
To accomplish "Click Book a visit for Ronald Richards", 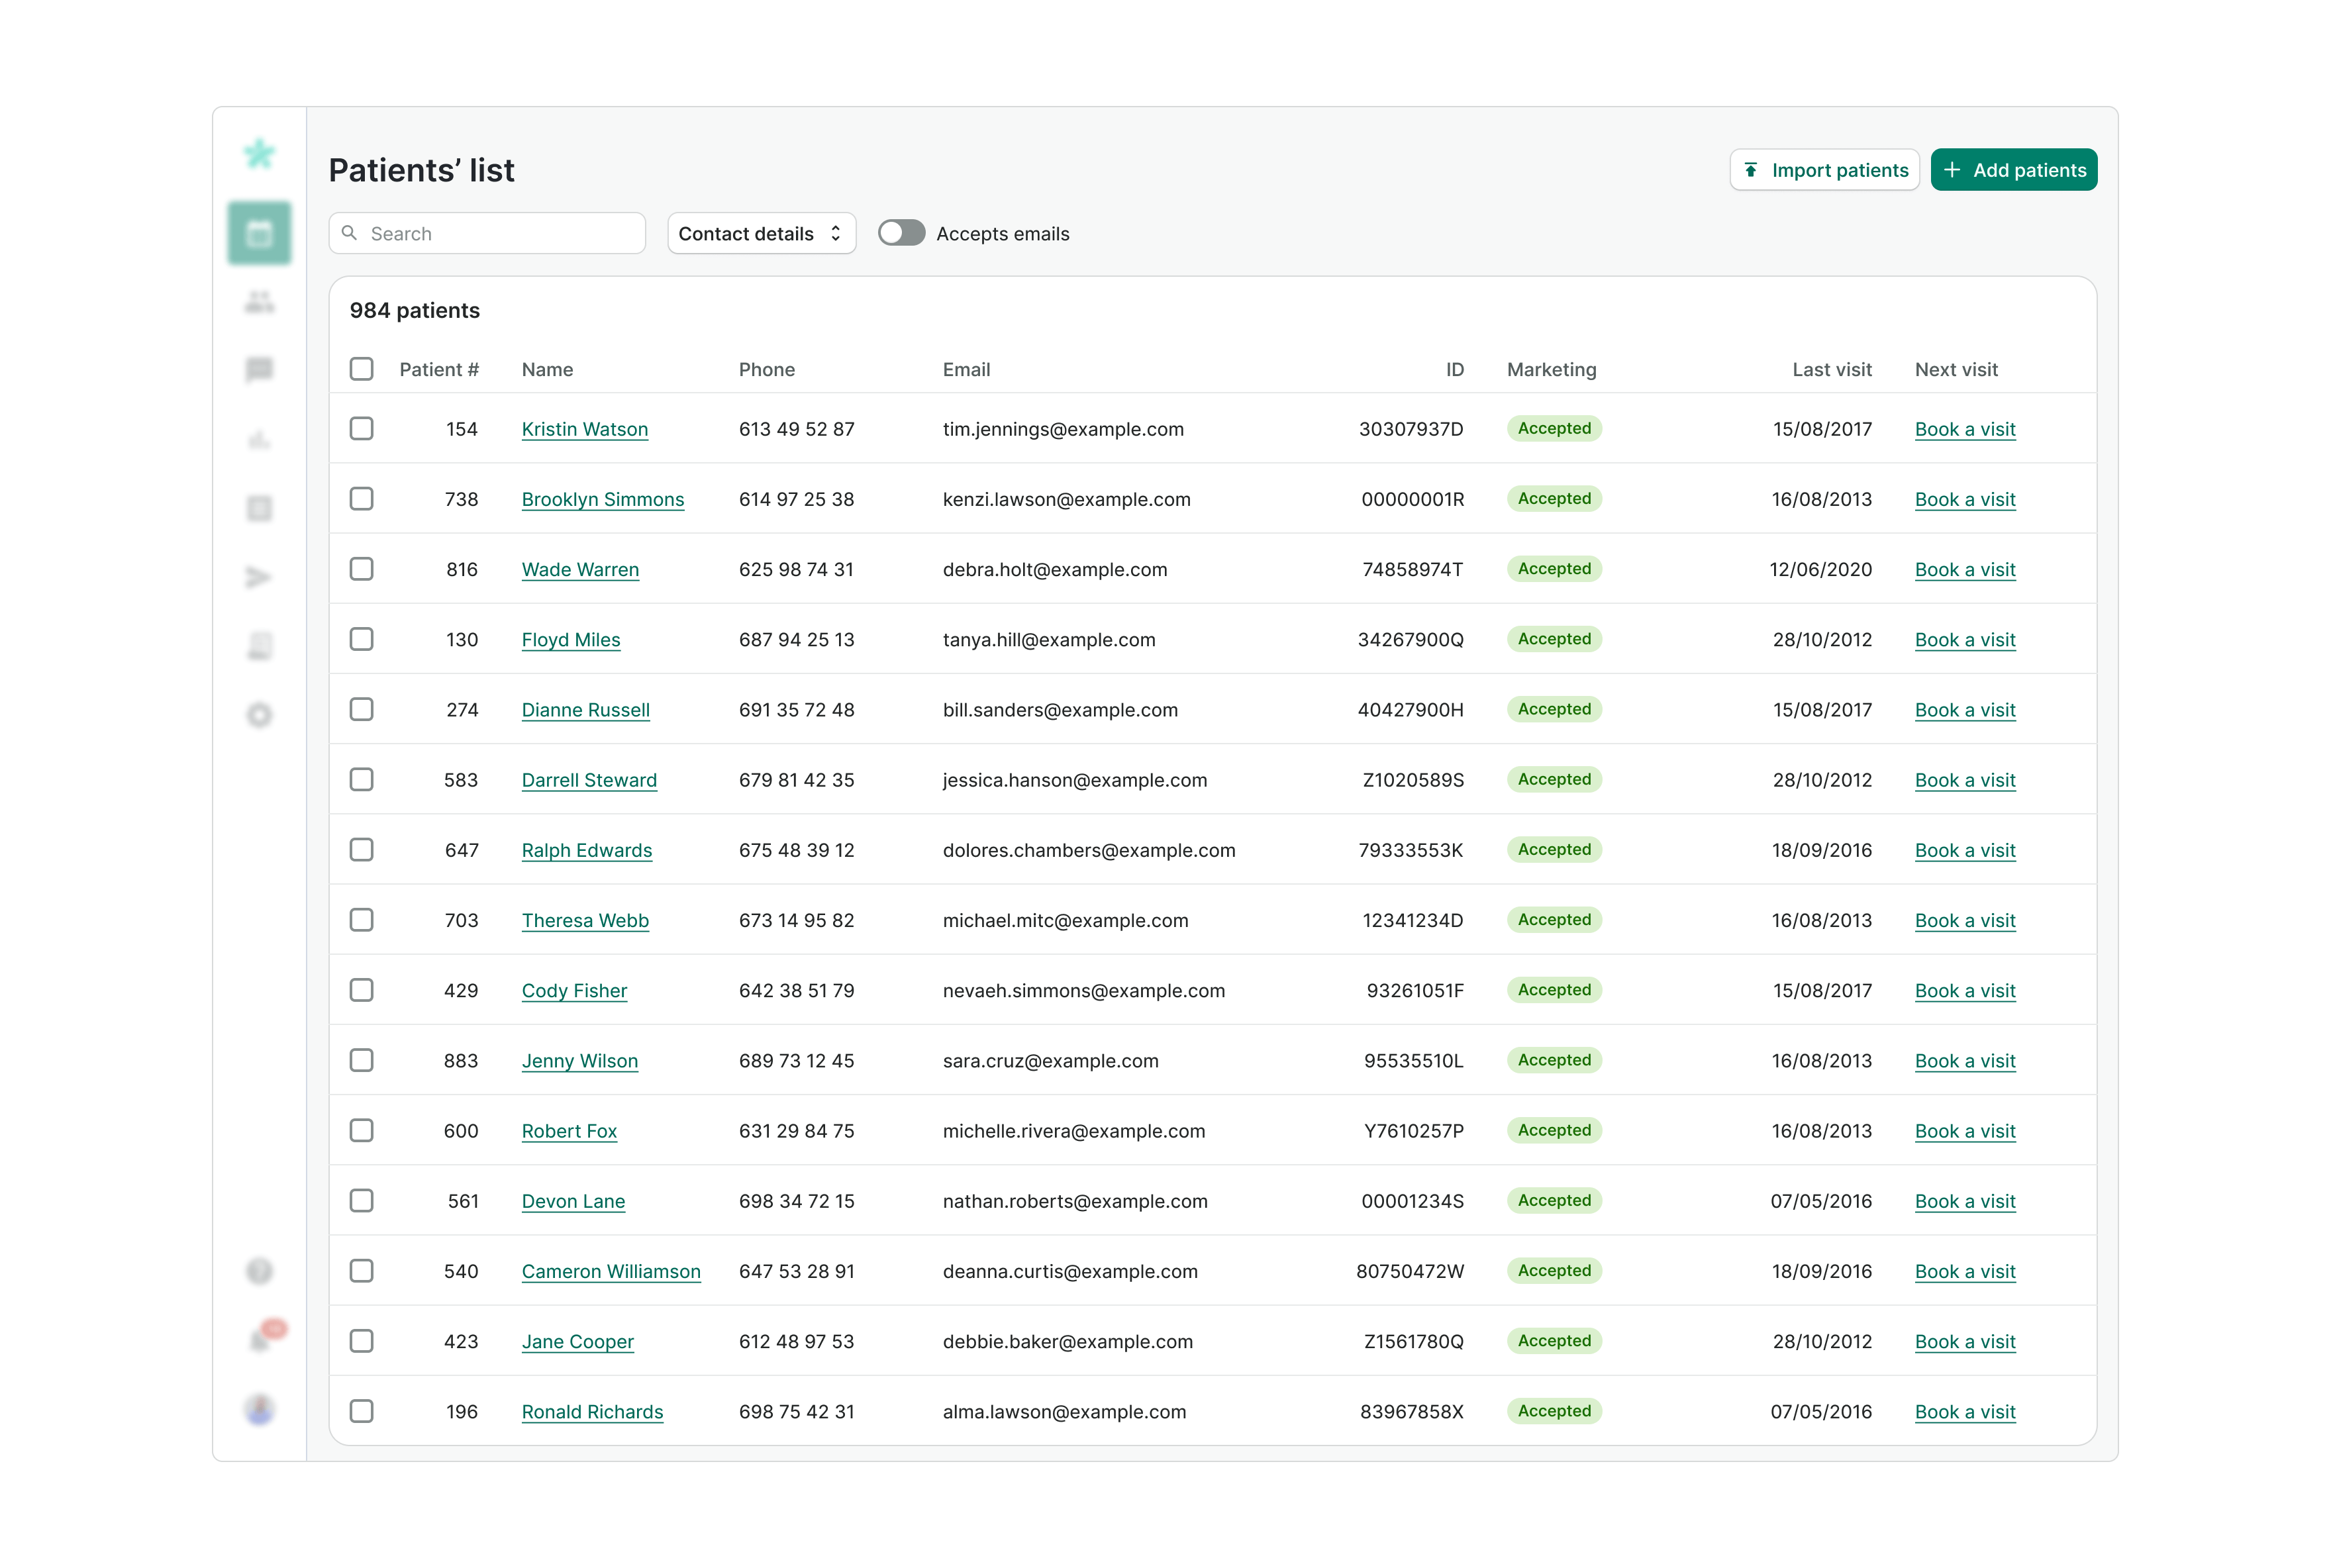I will click(x=1964, y=1411).
